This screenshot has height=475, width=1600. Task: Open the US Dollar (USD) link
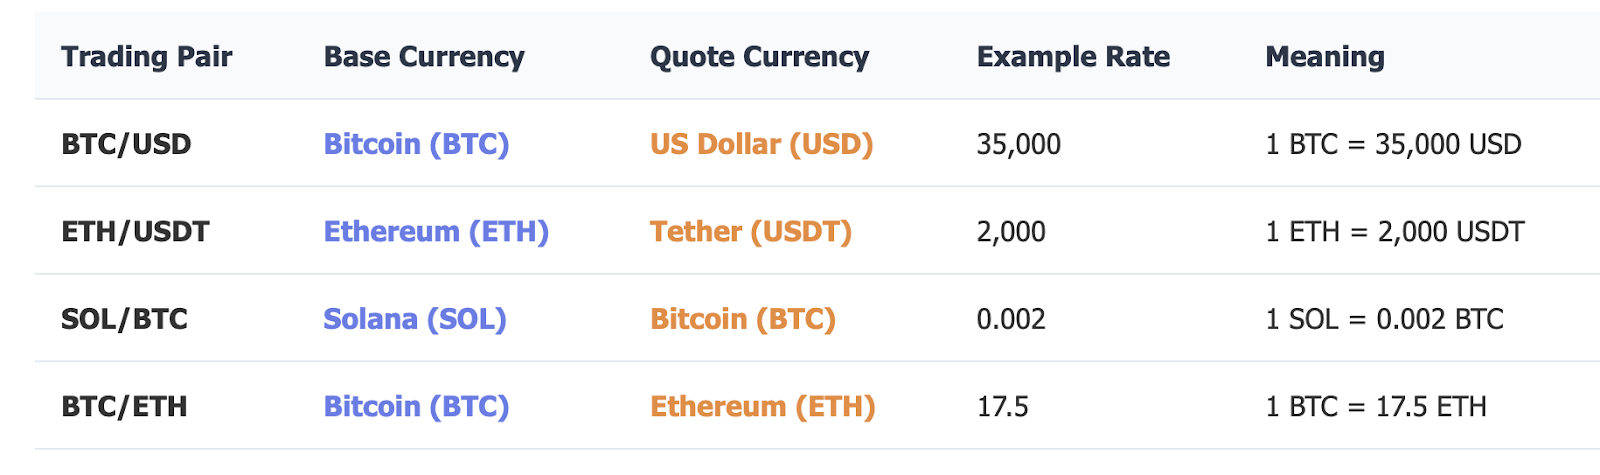tap(761, 144)
